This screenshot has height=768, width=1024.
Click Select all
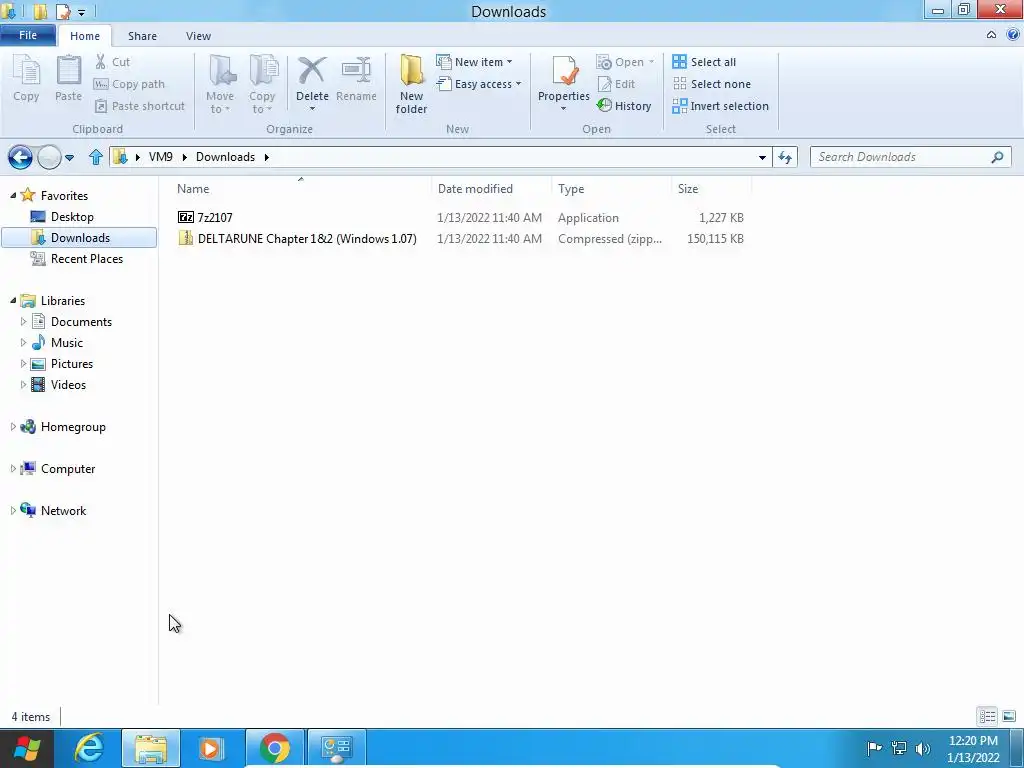click(x=704, y=62)
